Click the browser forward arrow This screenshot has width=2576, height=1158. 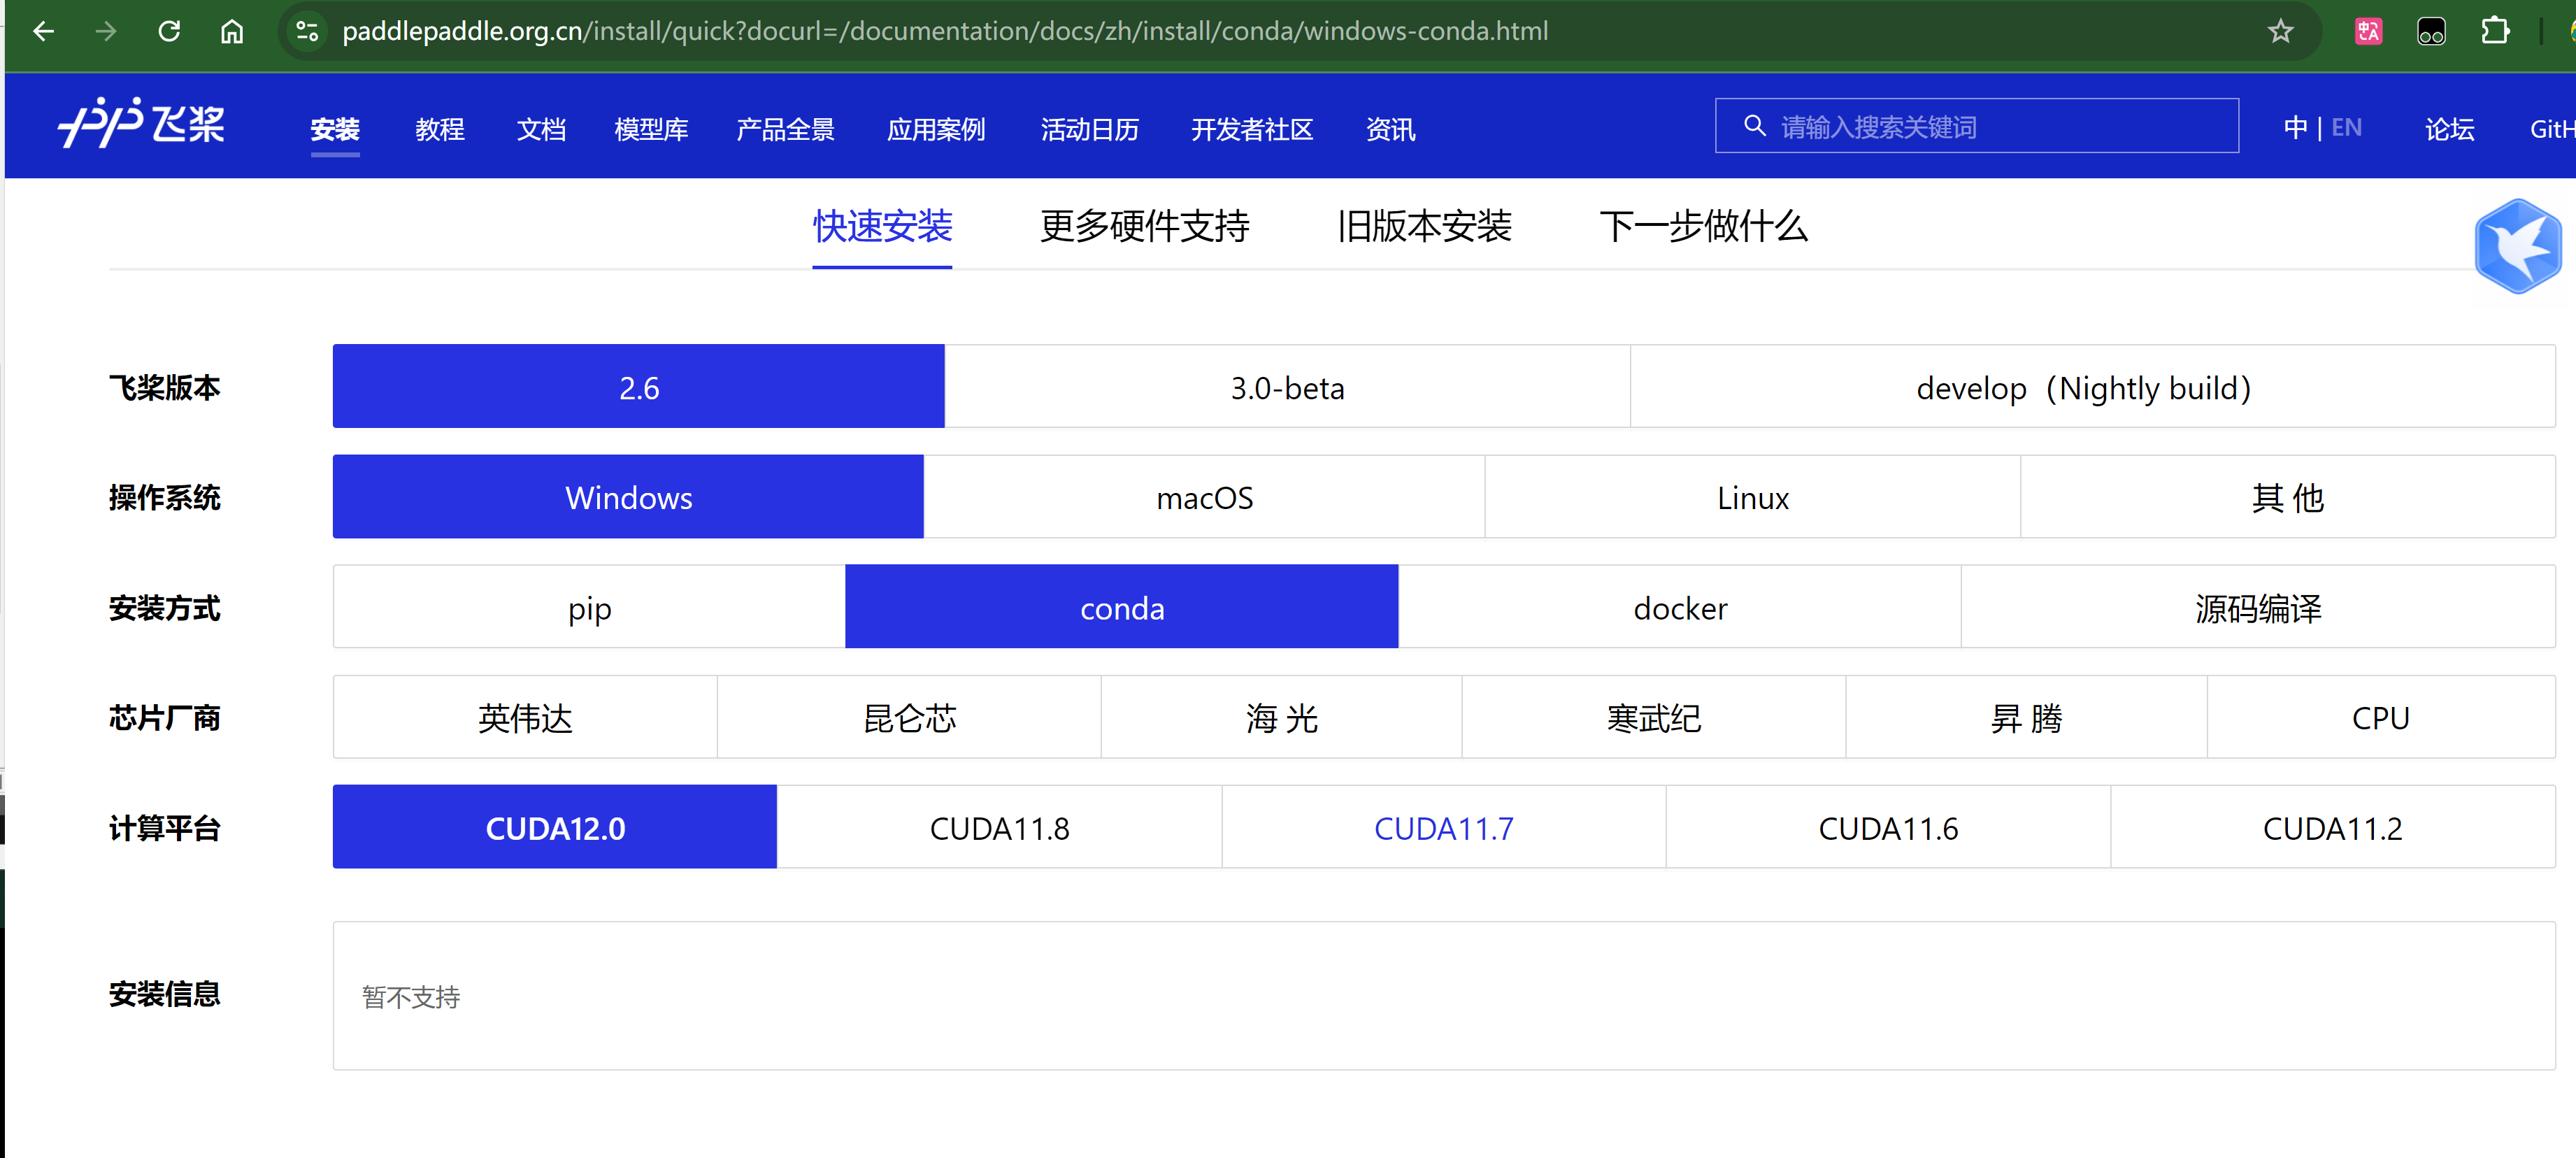pos(106,31)
